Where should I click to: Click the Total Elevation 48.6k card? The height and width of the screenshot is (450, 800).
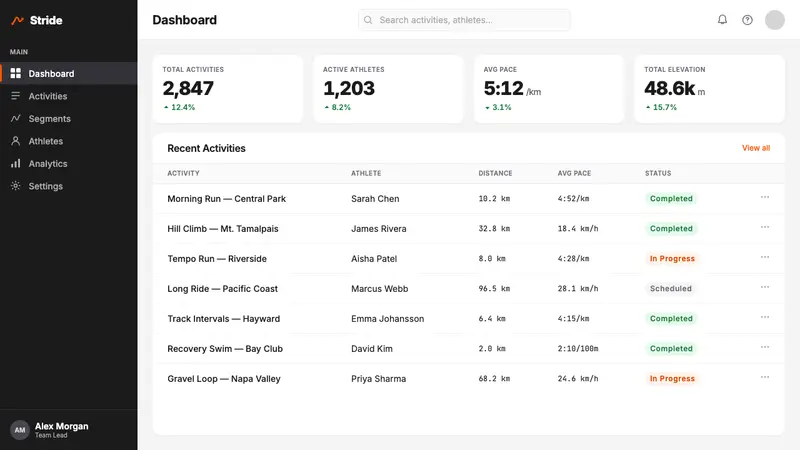(x=709, y=89)
